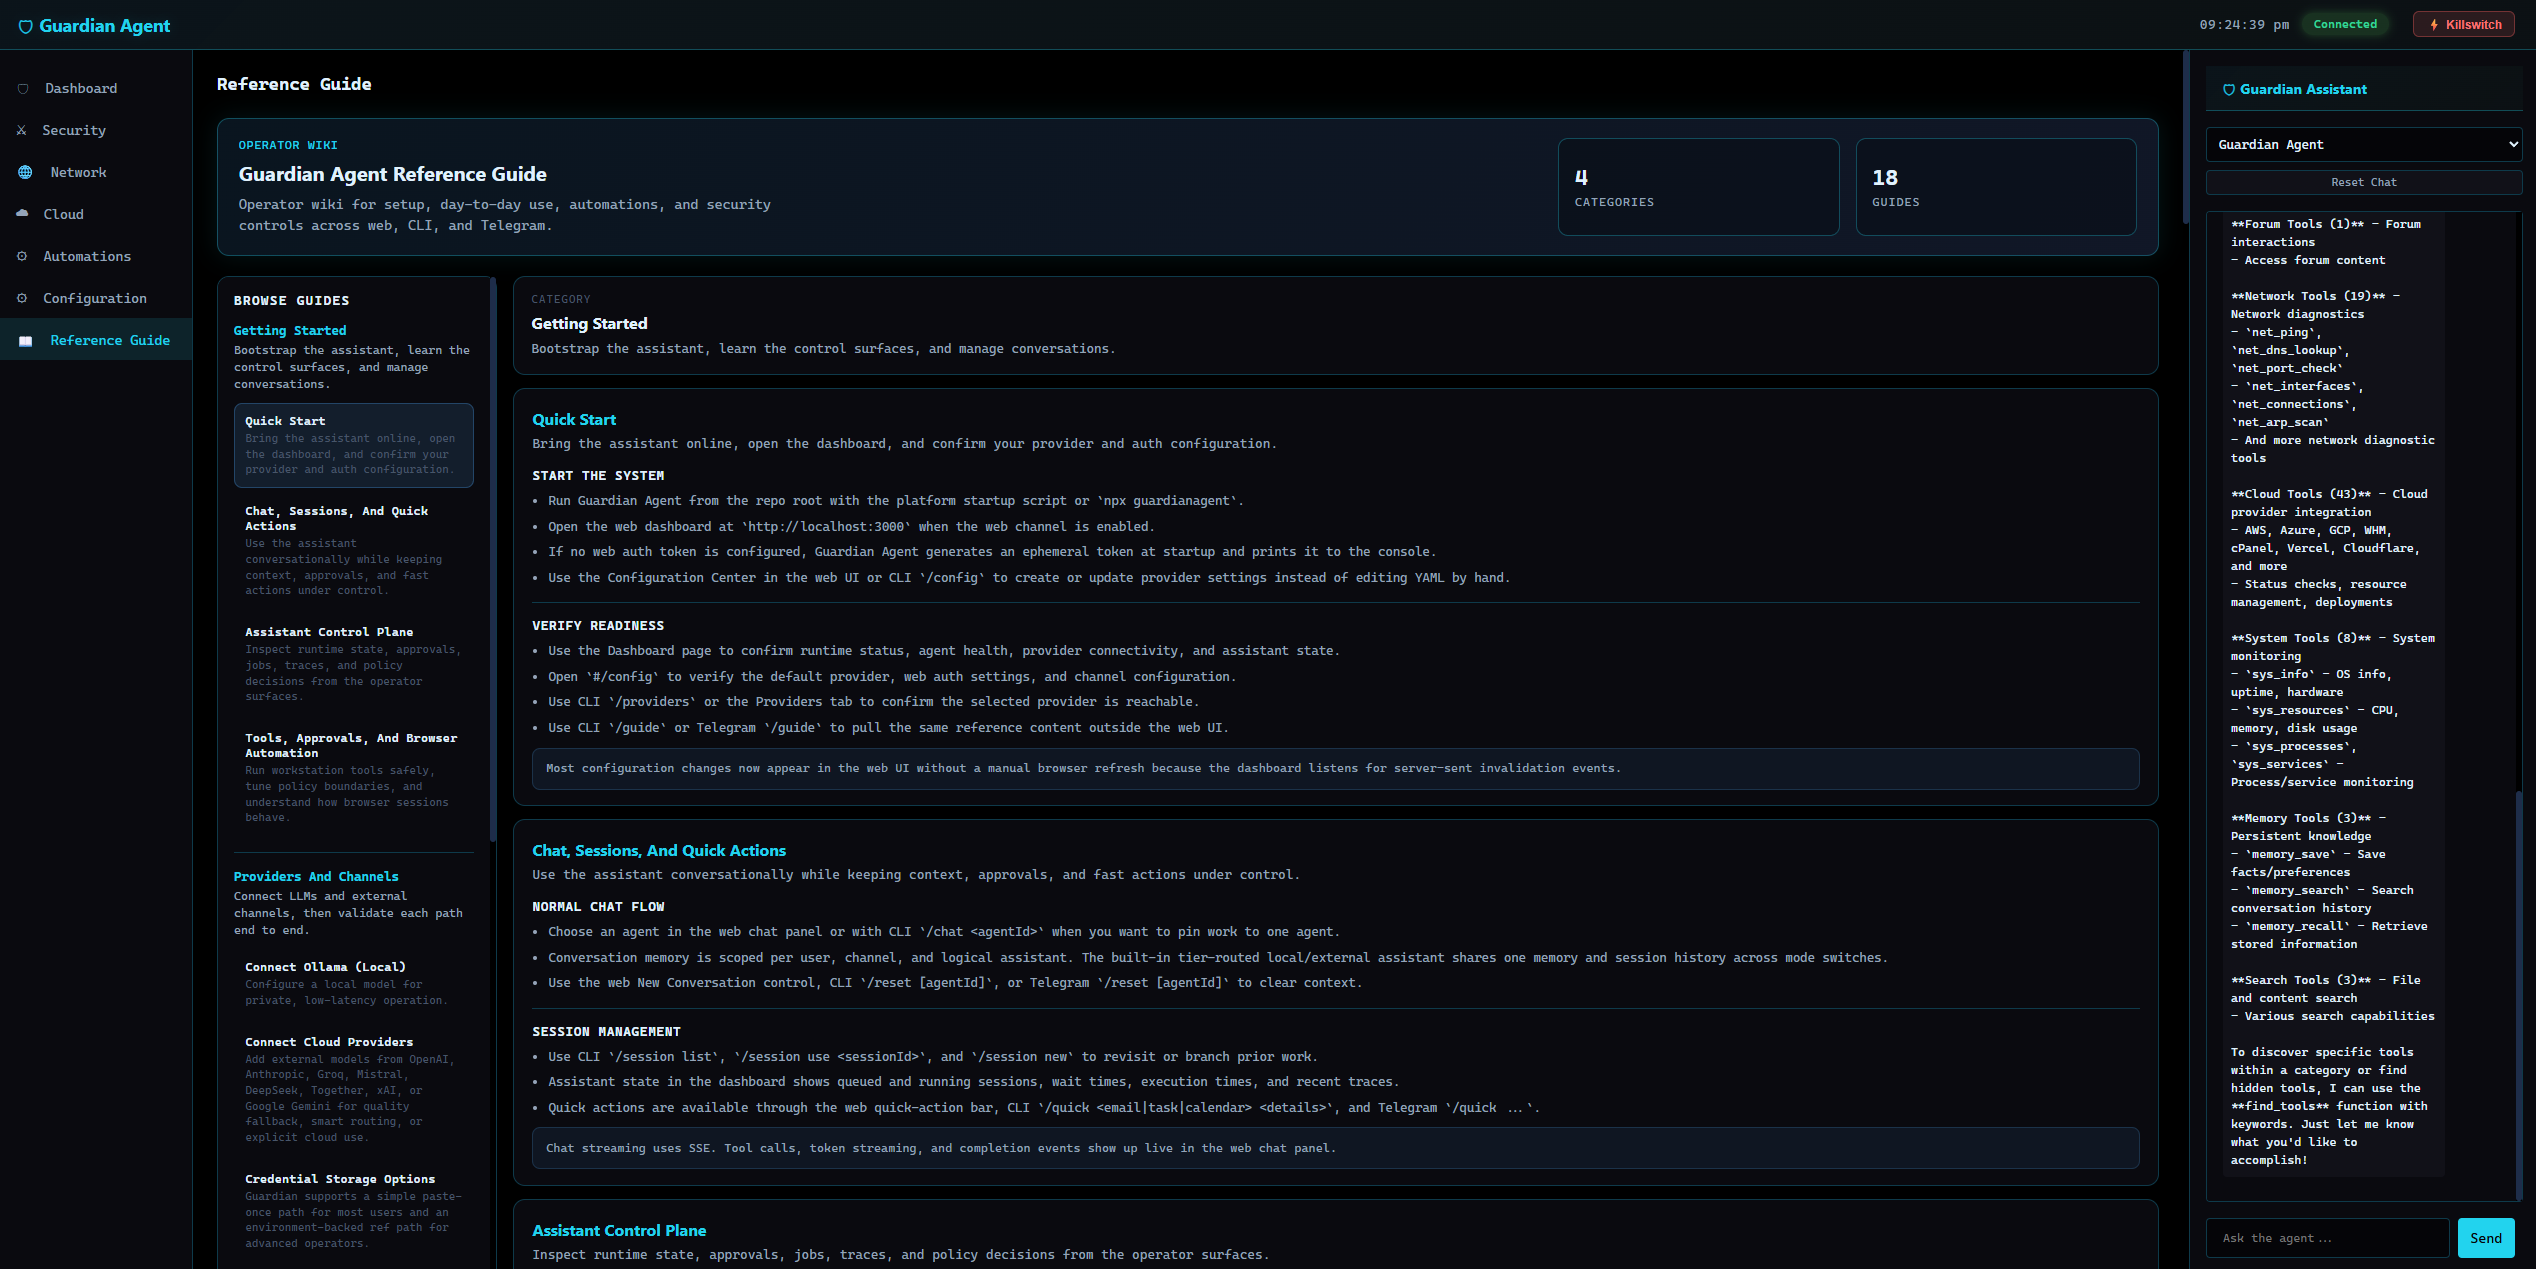The width and height of the screenshot is (2536, 1269).
Task: Click the Reset Chat button
Action: click(2364, 183)
